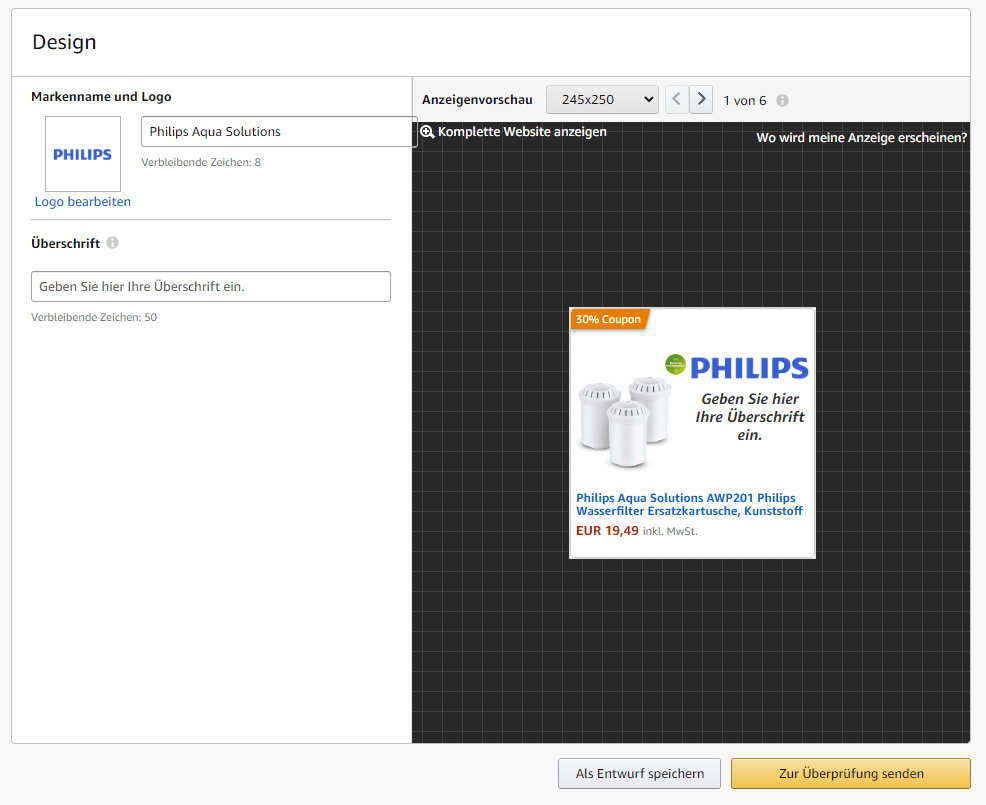Click the ad headline placeholder text in preview
The width and height of the screenshot is (986, 805).
tap(750, 417)
